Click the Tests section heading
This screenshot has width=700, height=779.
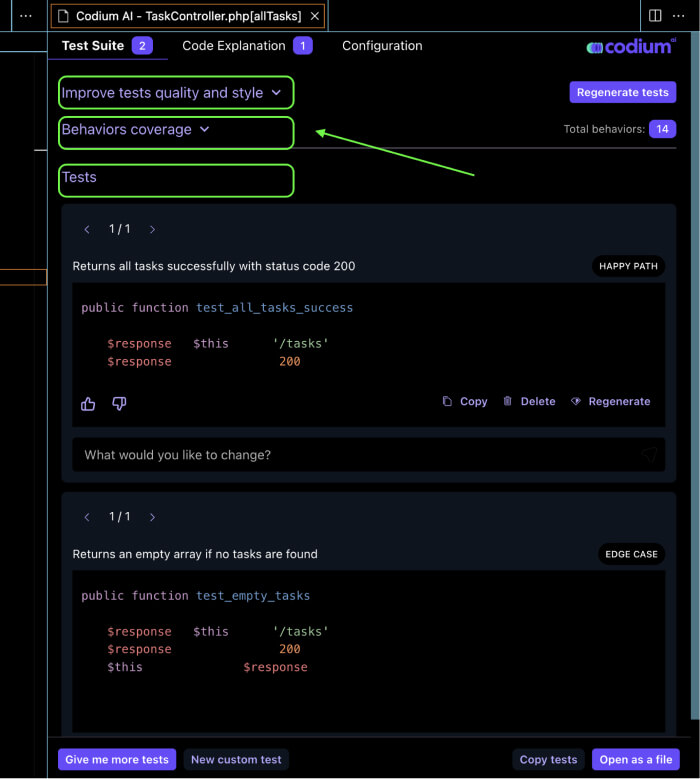(x=79, y=177)
